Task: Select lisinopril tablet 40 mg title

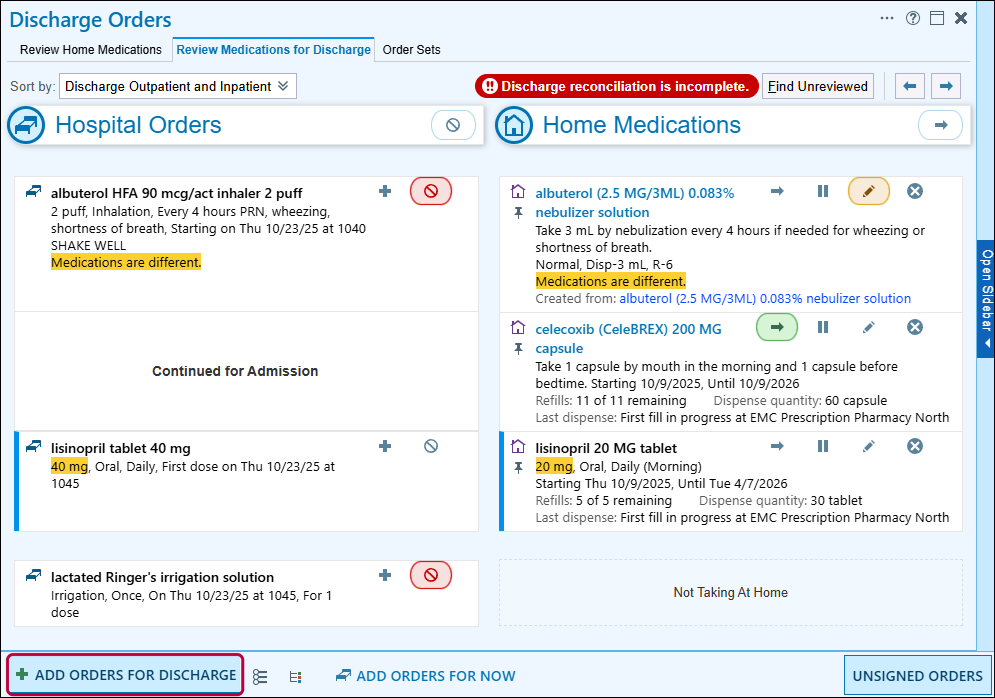Action: (x=121, y=448)
